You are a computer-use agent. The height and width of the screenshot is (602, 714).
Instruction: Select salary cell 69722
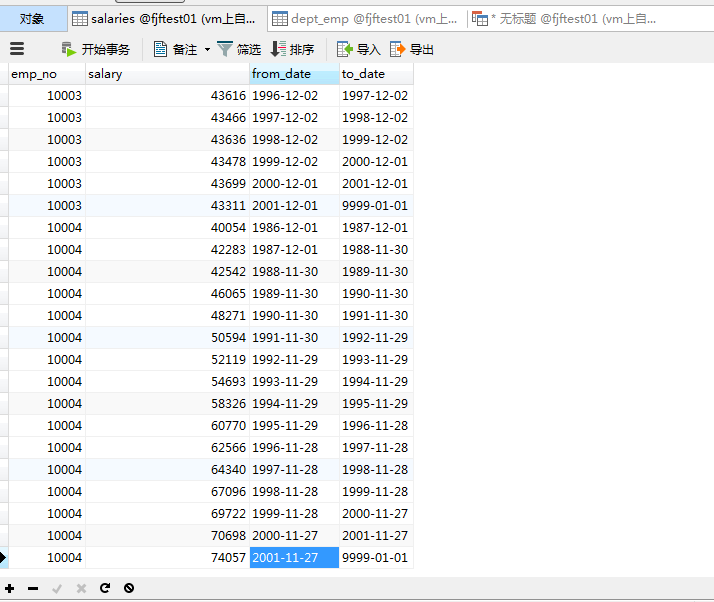(x=167, y=514)
